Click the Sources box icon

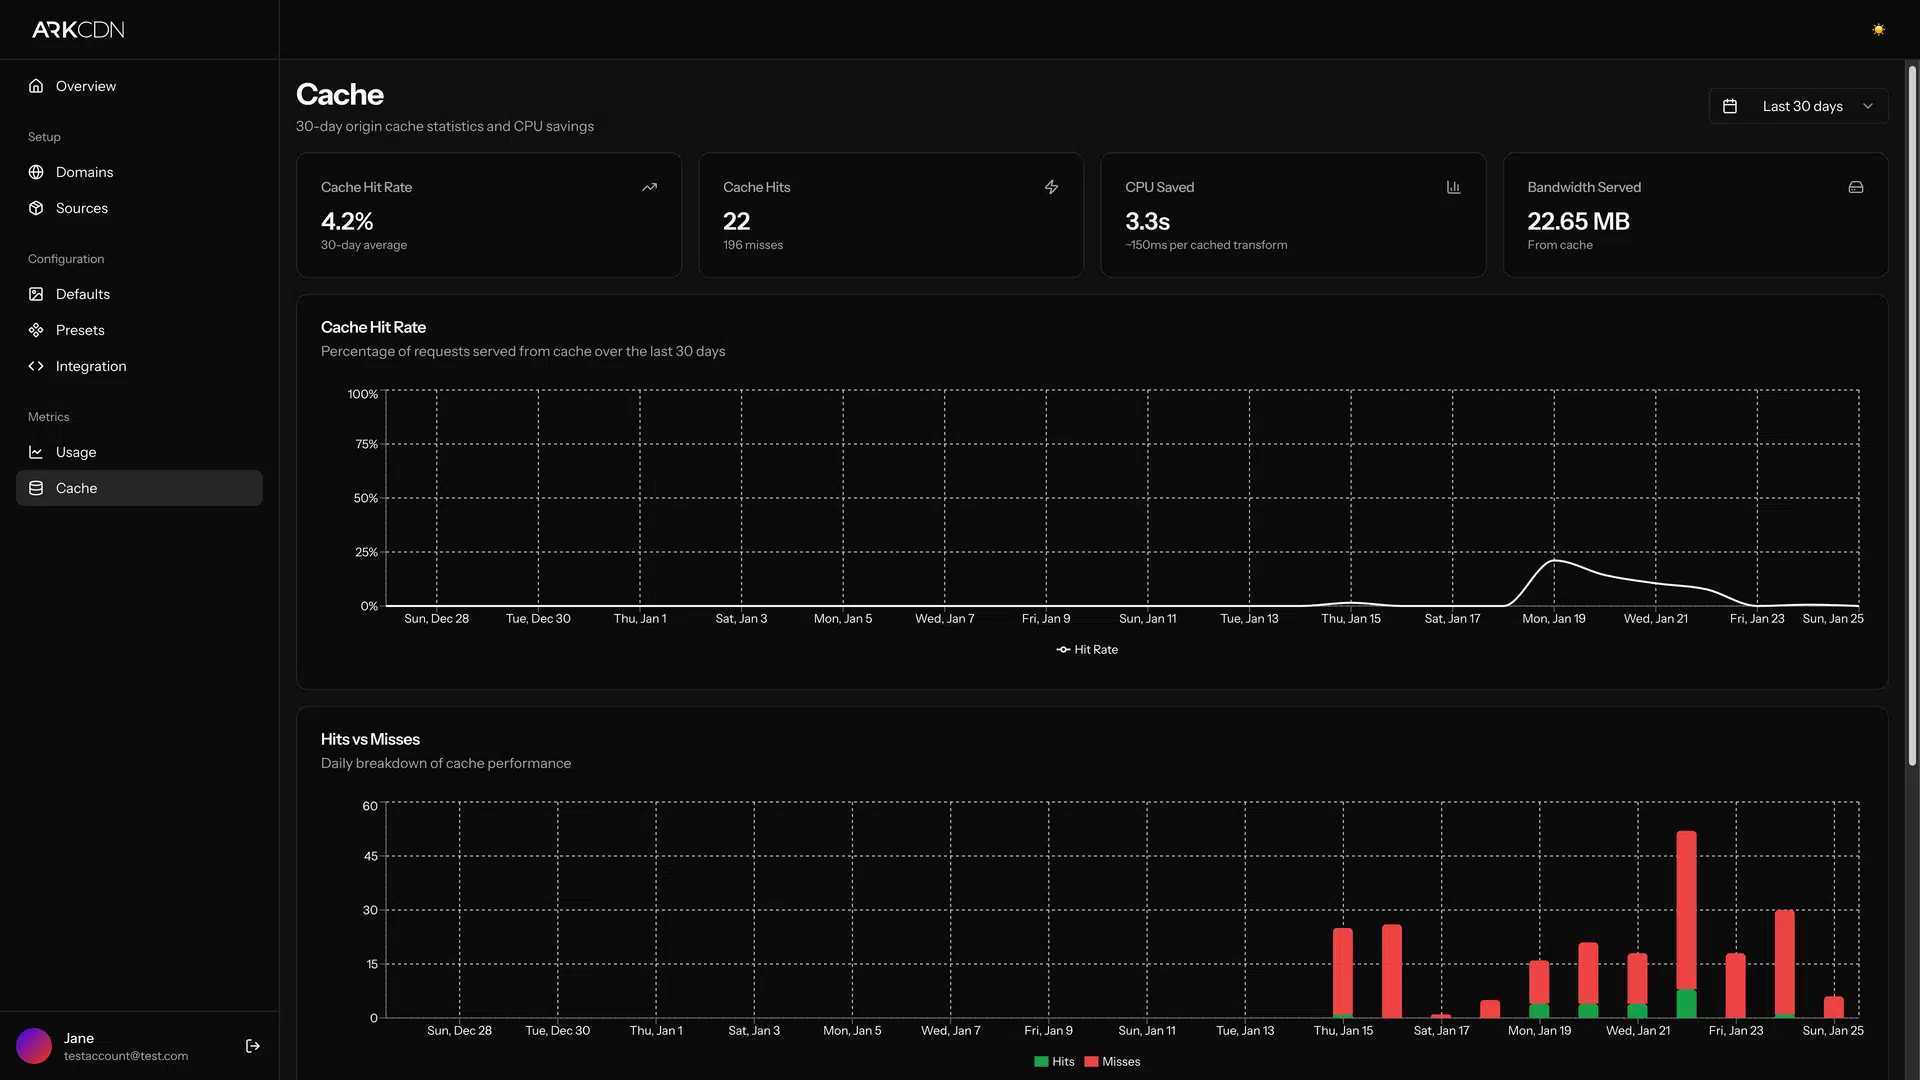(36, 208)
